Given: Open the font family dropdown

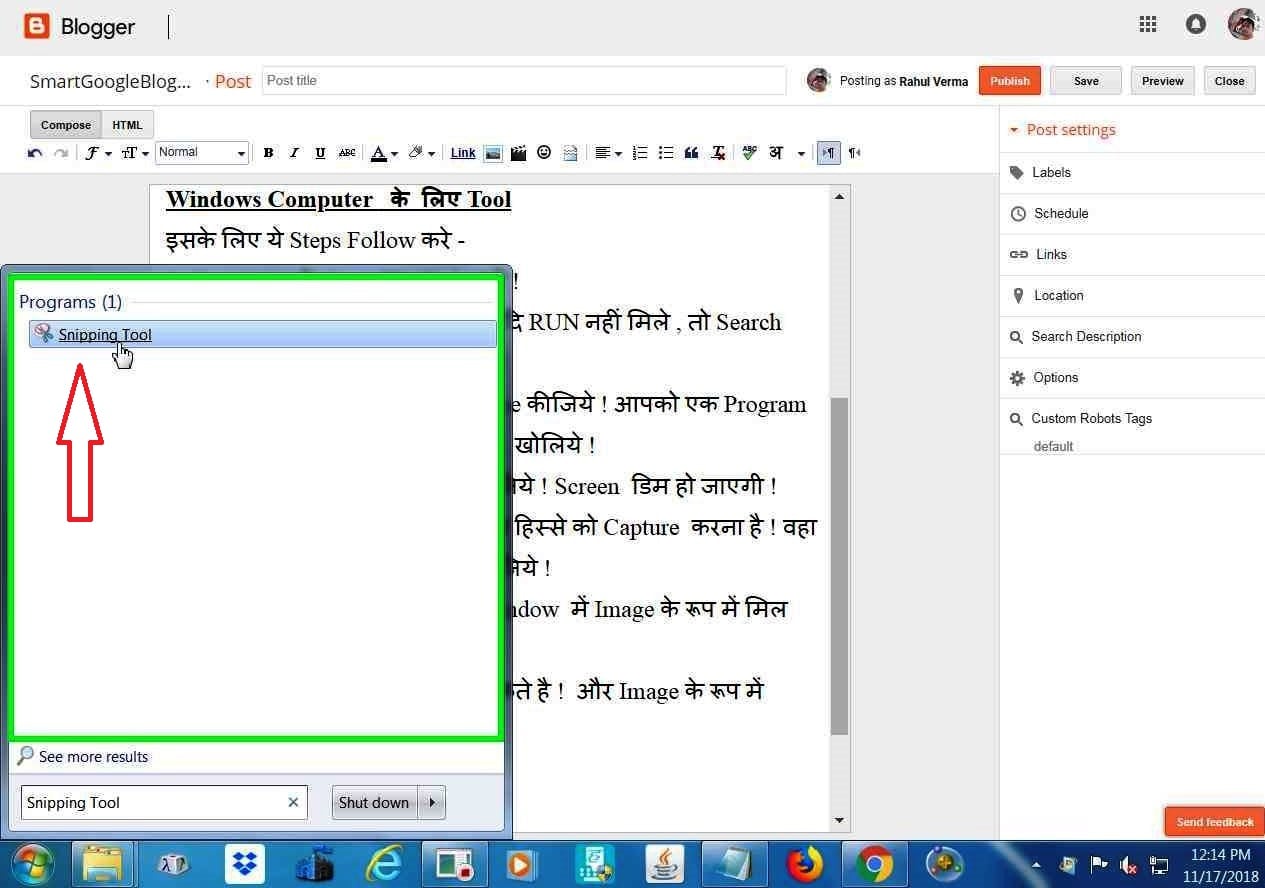Looking at the screenshot, I should [x=97, y=153].
